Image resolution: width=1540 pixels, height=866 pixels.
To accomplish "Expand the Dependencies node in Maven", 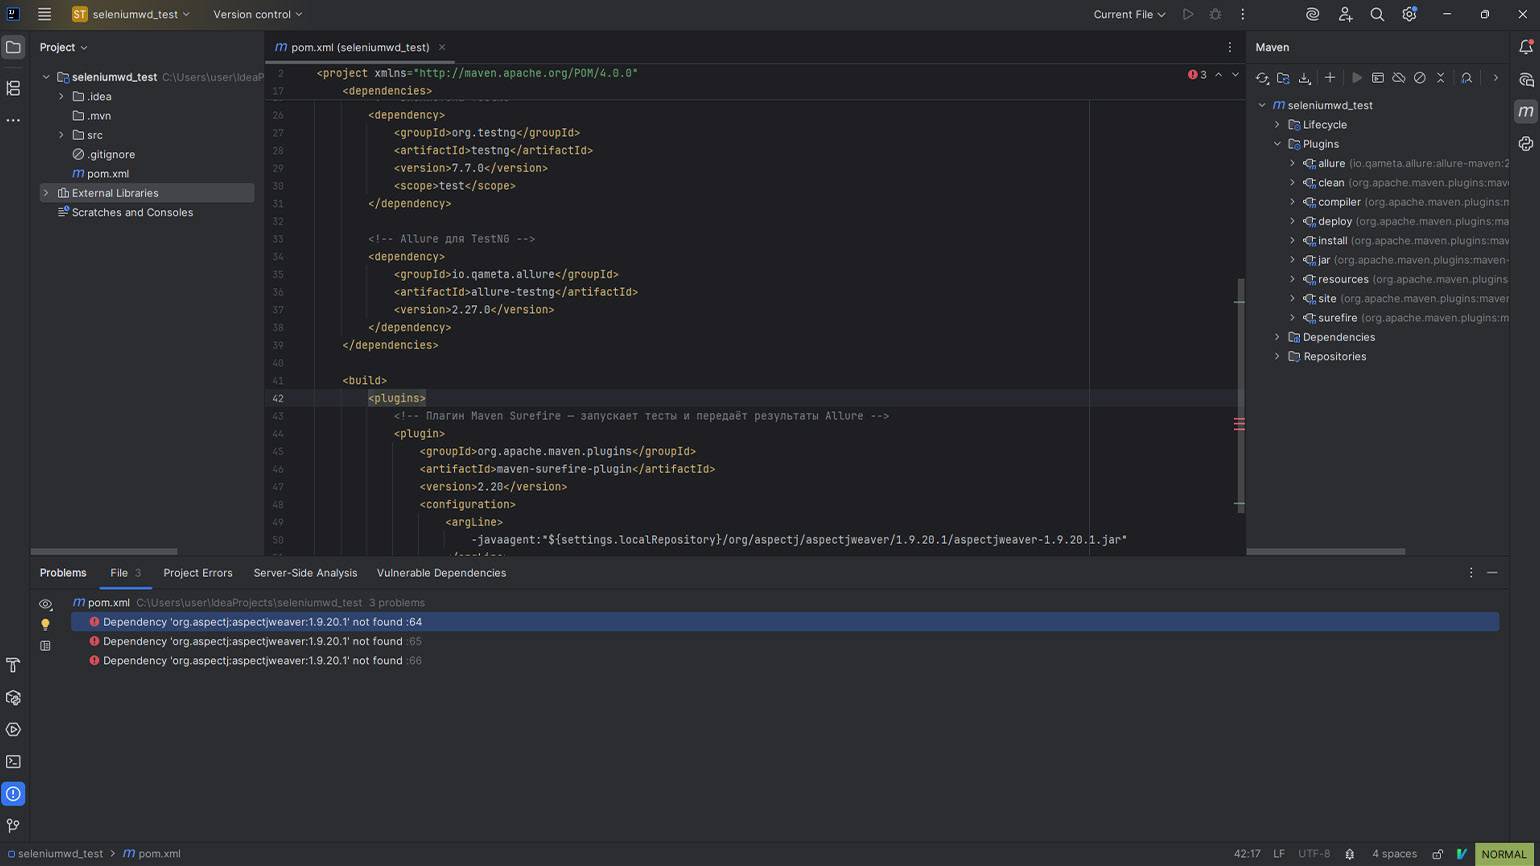I will tap(1277, 337).
